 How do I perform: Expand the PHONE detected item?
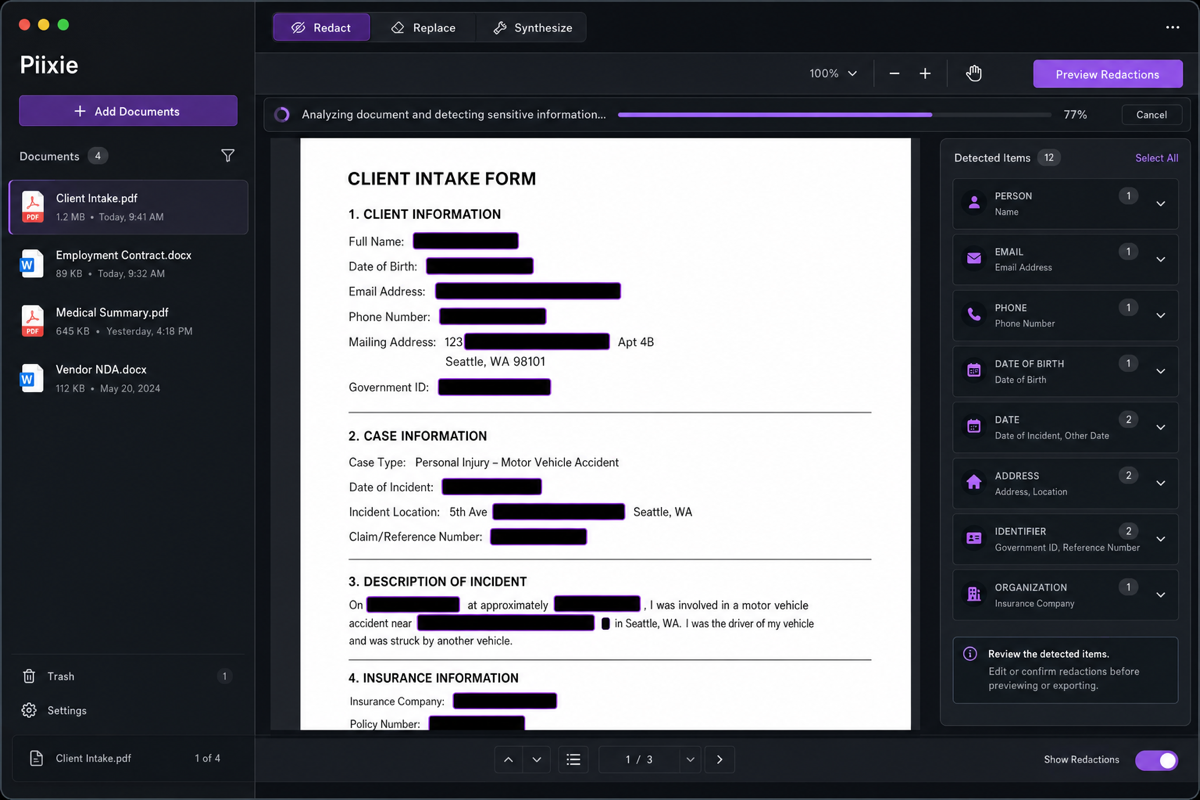[1161, 316]
